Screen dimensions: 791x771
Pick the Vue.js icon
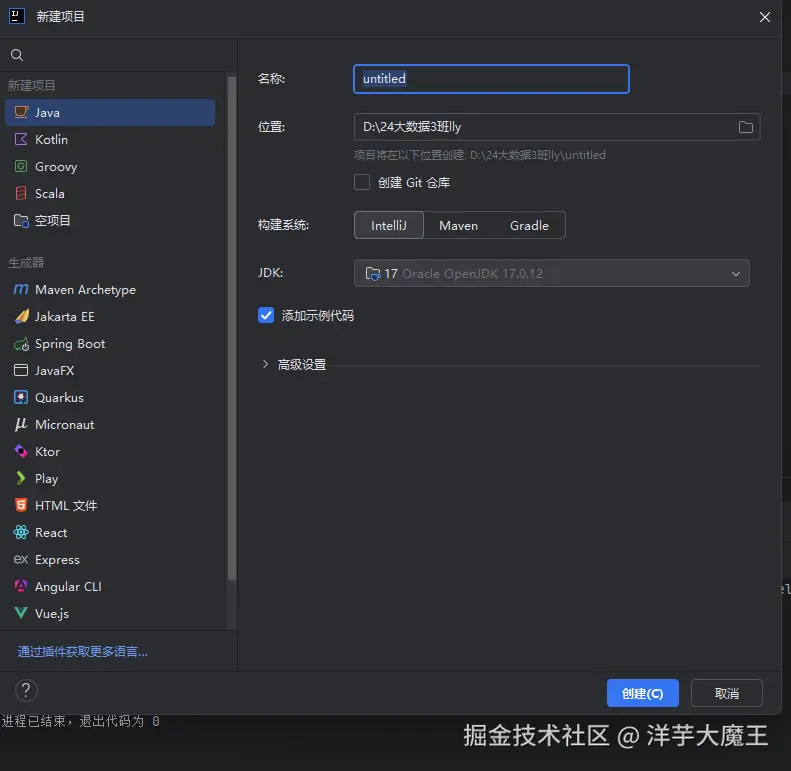[21, 613]
